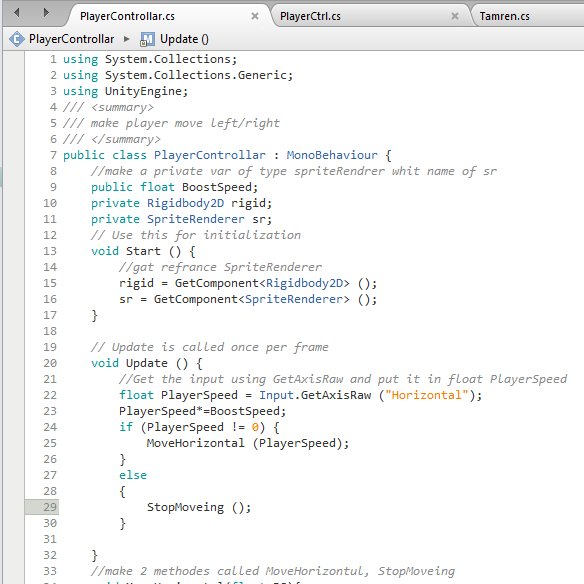Click 'Input.GetAxisRaw' call on line 22
The height and width of the screenshot is (584, 584).
coord(315,395)
